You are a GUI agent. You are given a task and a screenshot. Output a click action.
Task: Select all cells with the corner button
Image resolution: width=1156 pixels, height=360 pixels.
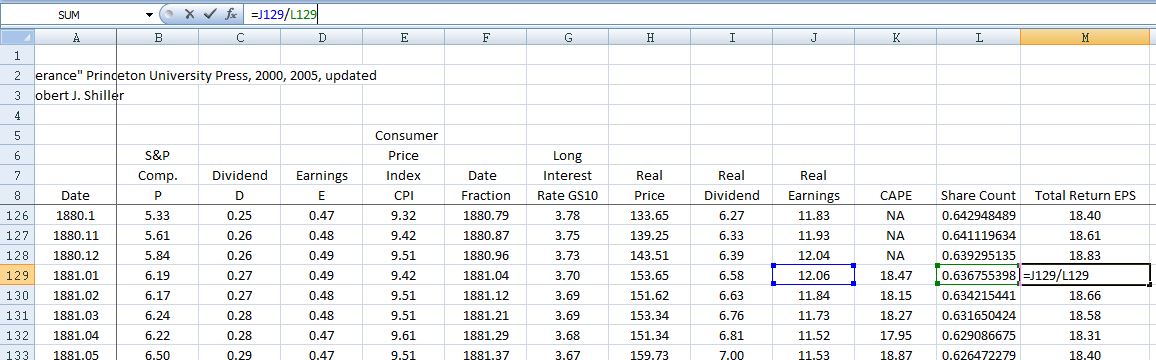click(17, 38)
